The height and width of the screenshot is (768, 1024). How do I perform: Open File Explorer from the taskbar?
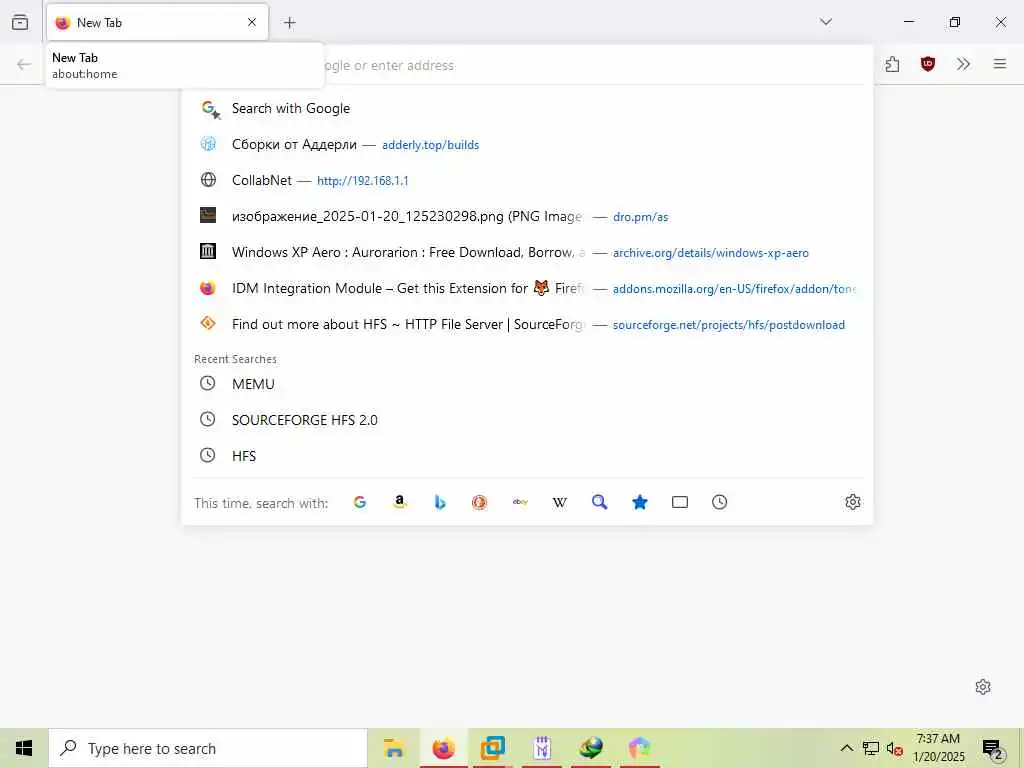(394, 748)
